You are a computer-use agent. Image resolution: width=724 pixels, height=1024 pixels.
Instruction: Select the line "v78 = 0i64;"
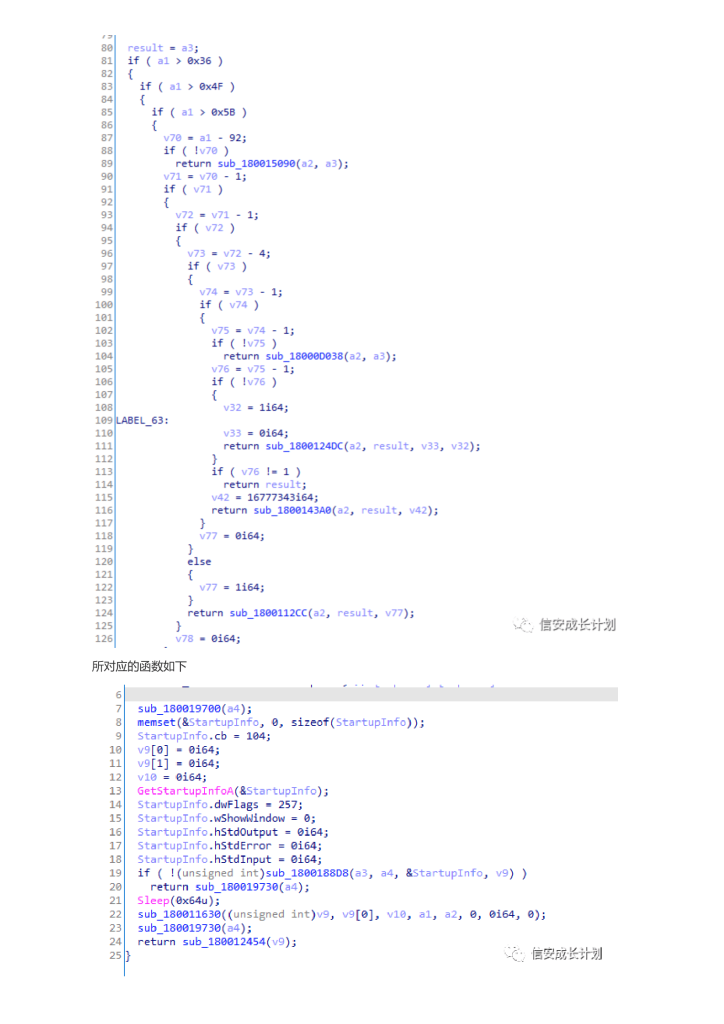click(x=208, y=639)
